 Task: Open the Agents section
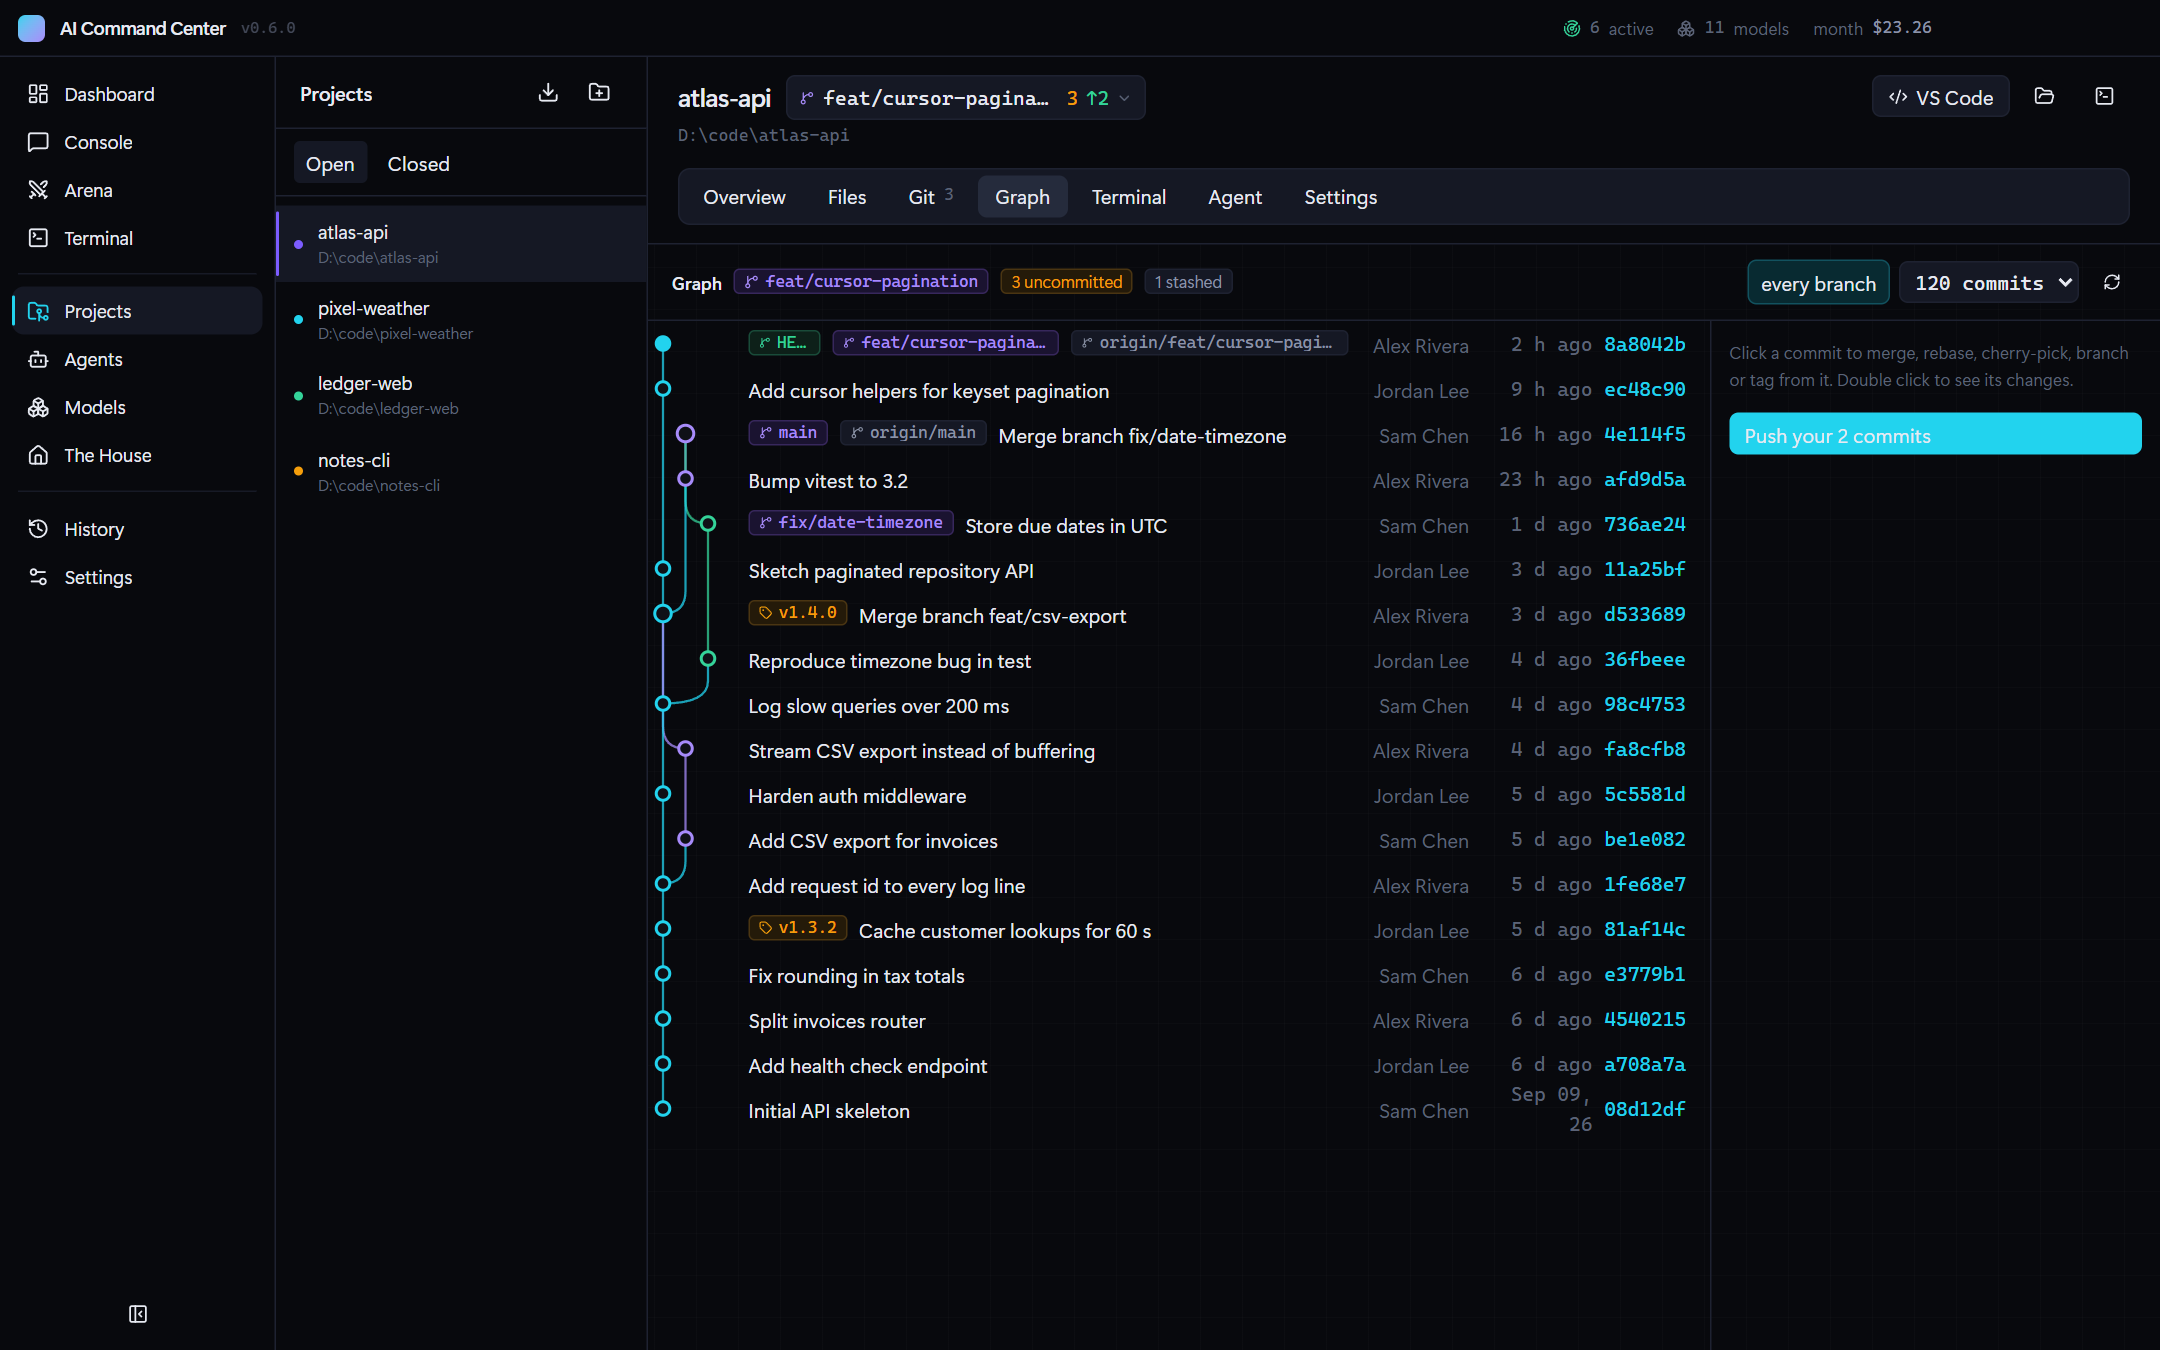pos(138,359)
